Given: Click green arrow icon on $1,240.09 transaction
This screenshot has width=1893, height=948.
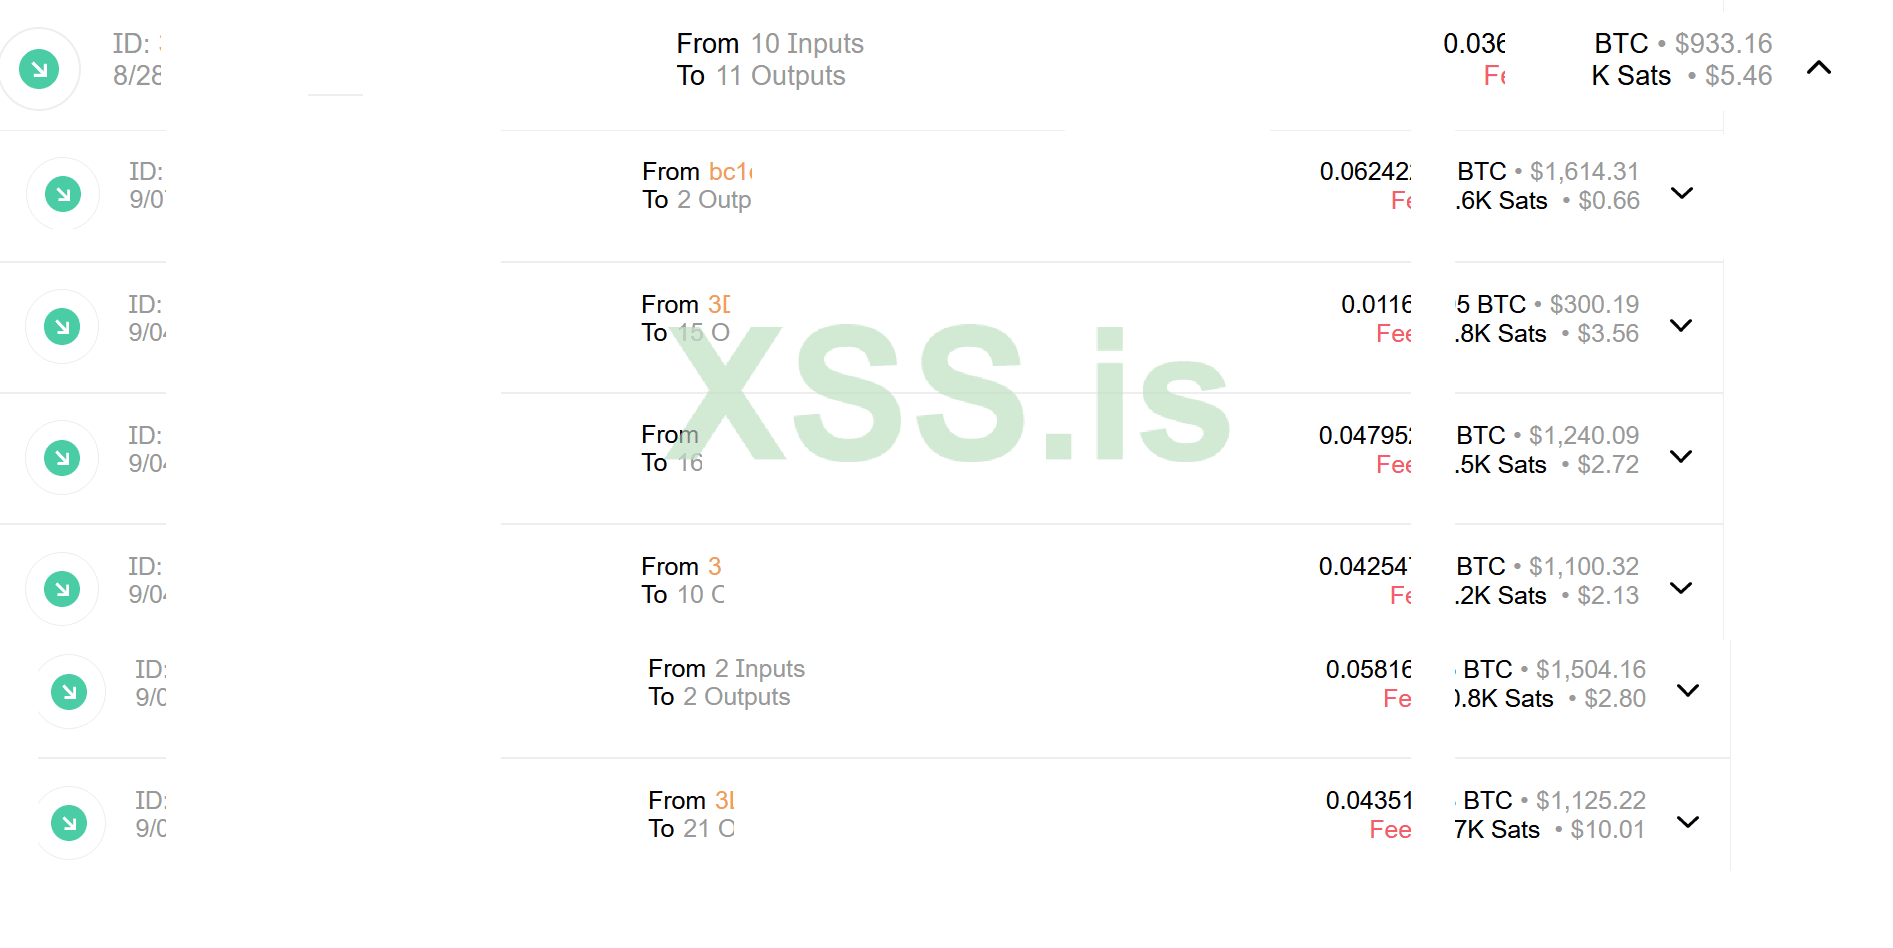Looking at the screenshot, I should coord(62,458).
